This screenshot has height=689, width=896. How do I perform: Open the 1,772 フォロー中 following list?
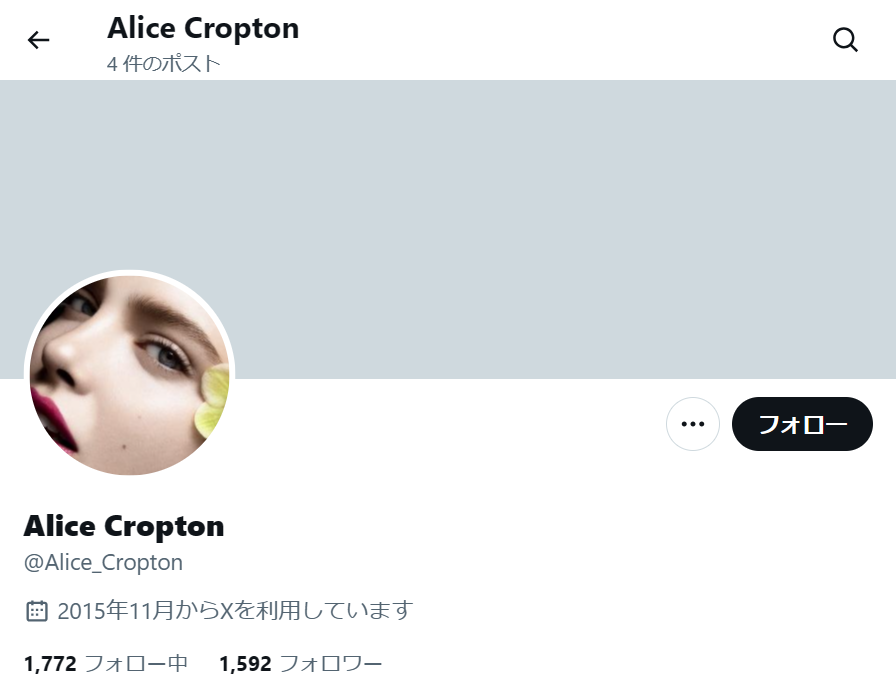[106, 664]
